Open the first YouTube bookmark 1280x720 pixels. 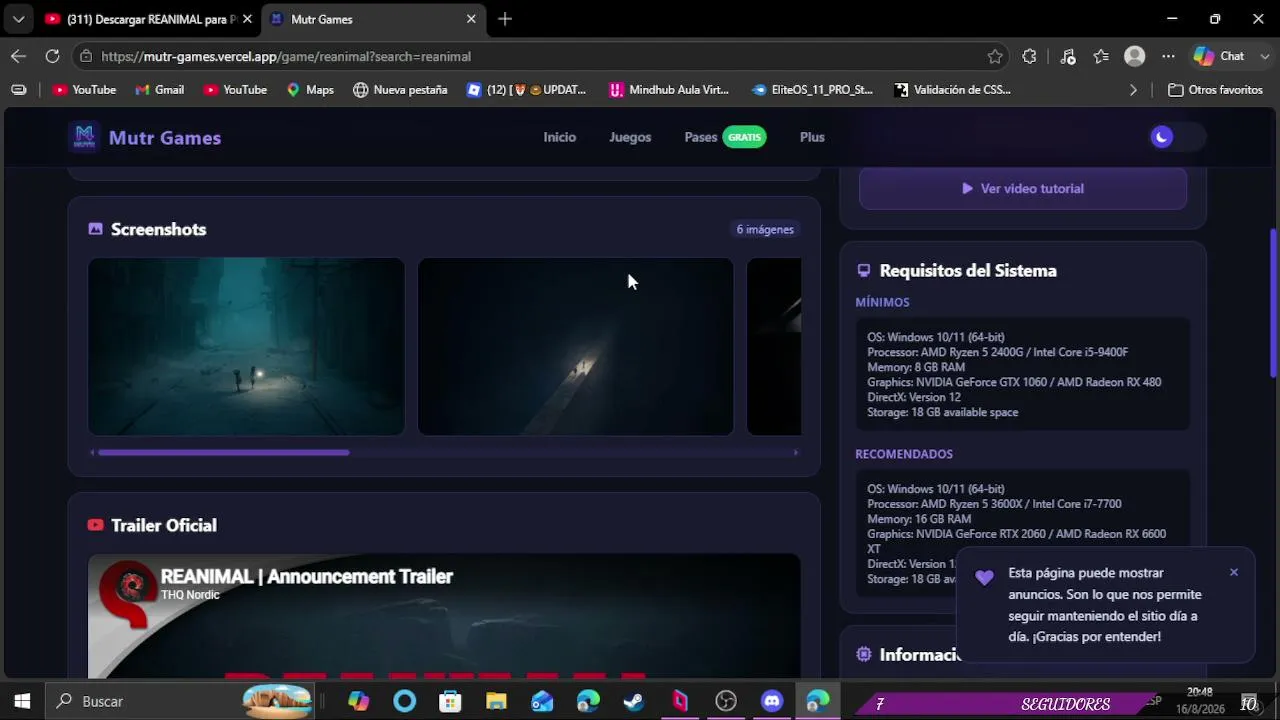tap(84, 90)
